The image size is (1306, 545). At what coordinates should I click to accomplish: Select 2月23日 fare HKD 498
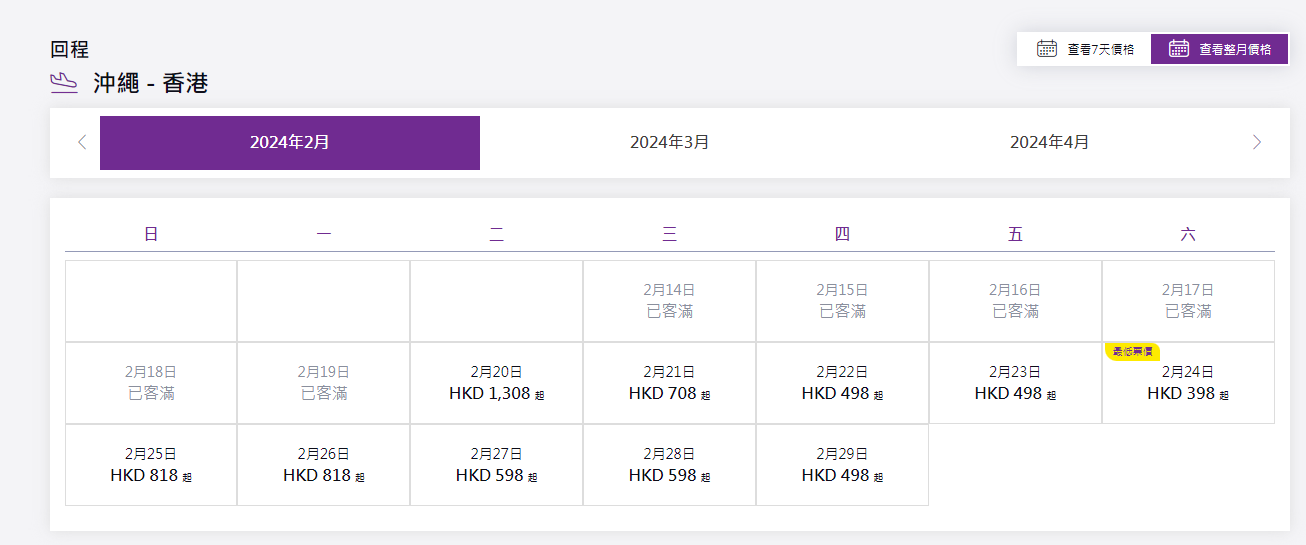pyautogui.click(x=1015, y=384)
